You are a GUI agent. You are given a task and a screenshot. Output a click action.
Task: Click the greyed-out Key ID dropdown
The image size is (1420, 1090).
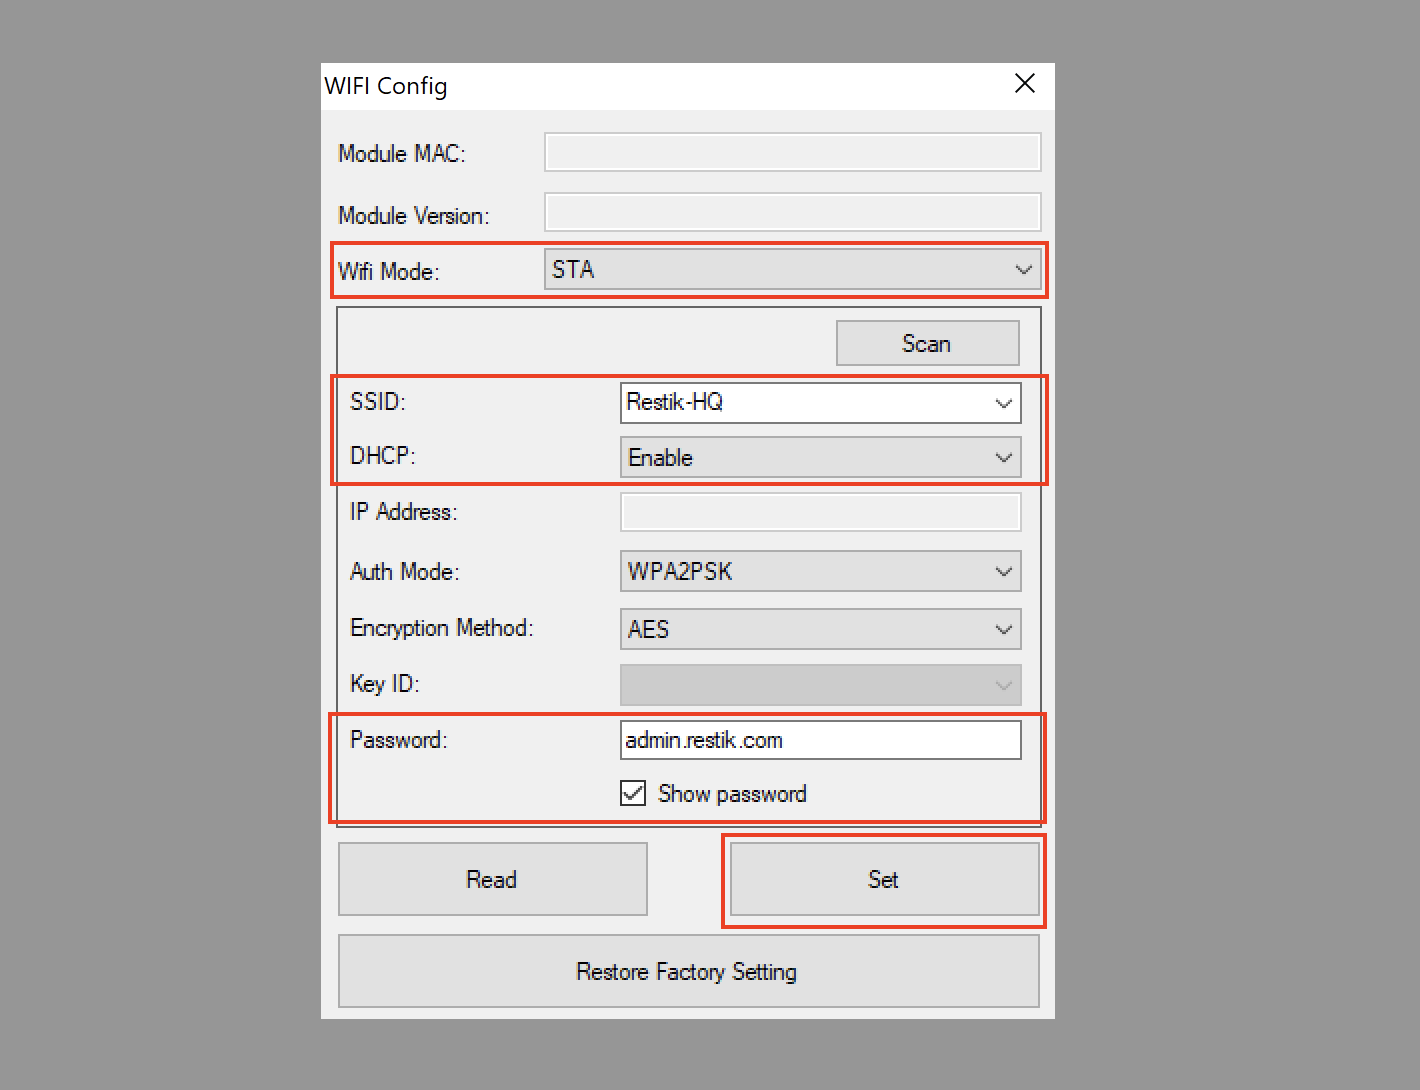(820, 685)
